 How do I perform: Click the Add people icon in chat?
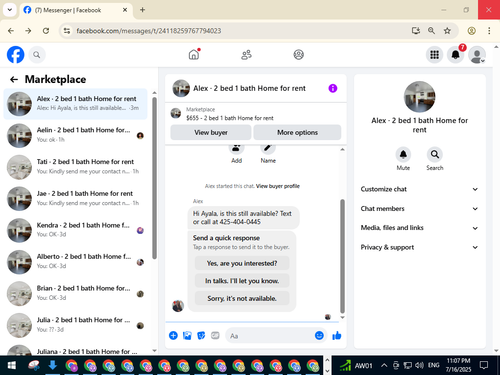[x=236, y=148]
